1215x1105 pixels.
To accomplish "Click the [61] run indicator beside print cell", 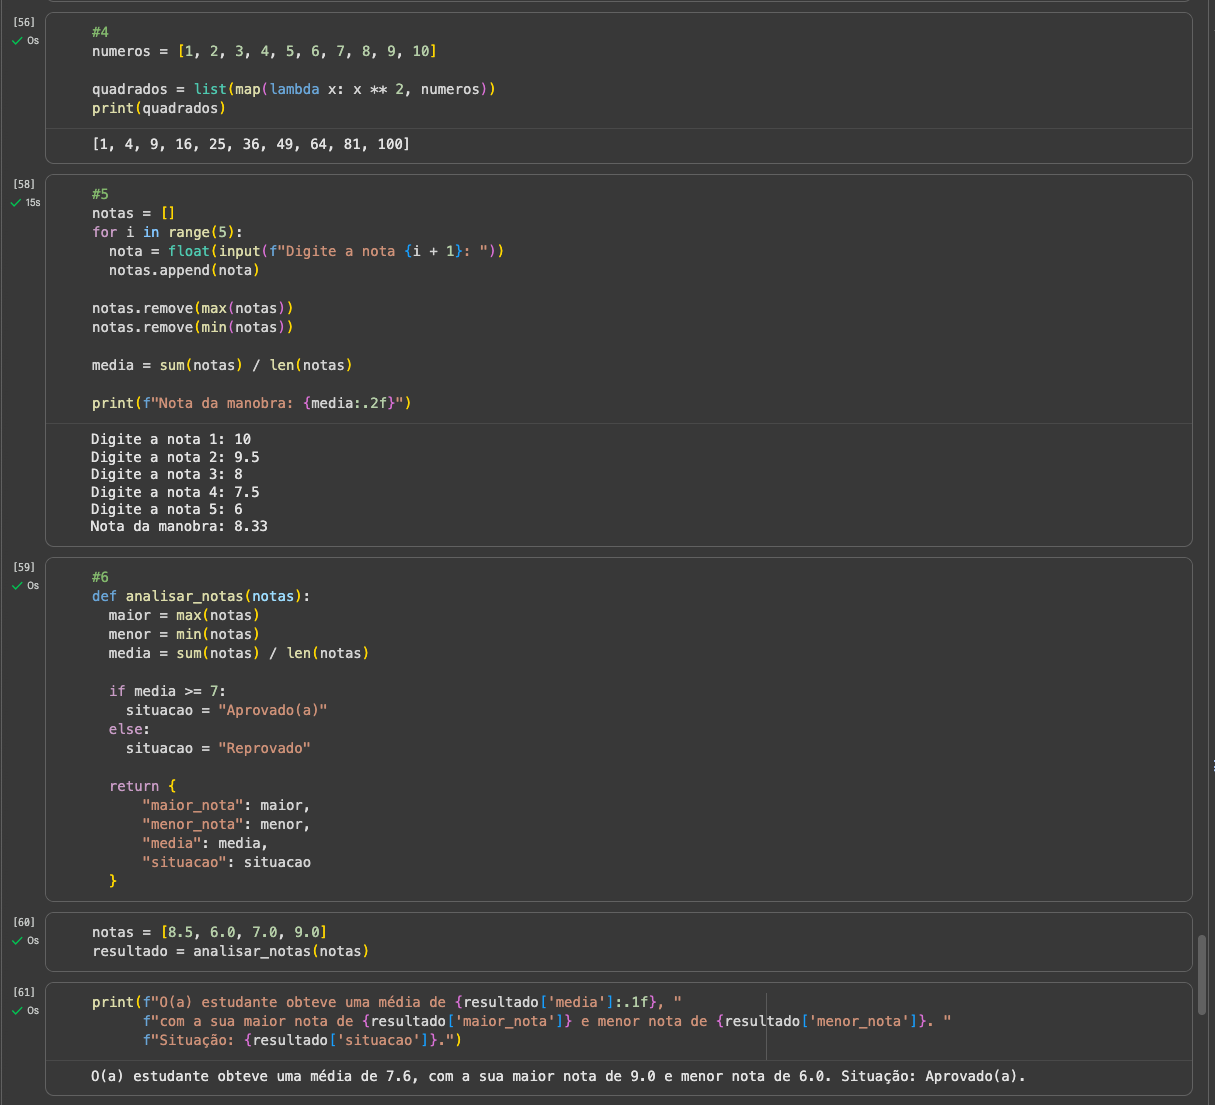I will pos(24,992).
